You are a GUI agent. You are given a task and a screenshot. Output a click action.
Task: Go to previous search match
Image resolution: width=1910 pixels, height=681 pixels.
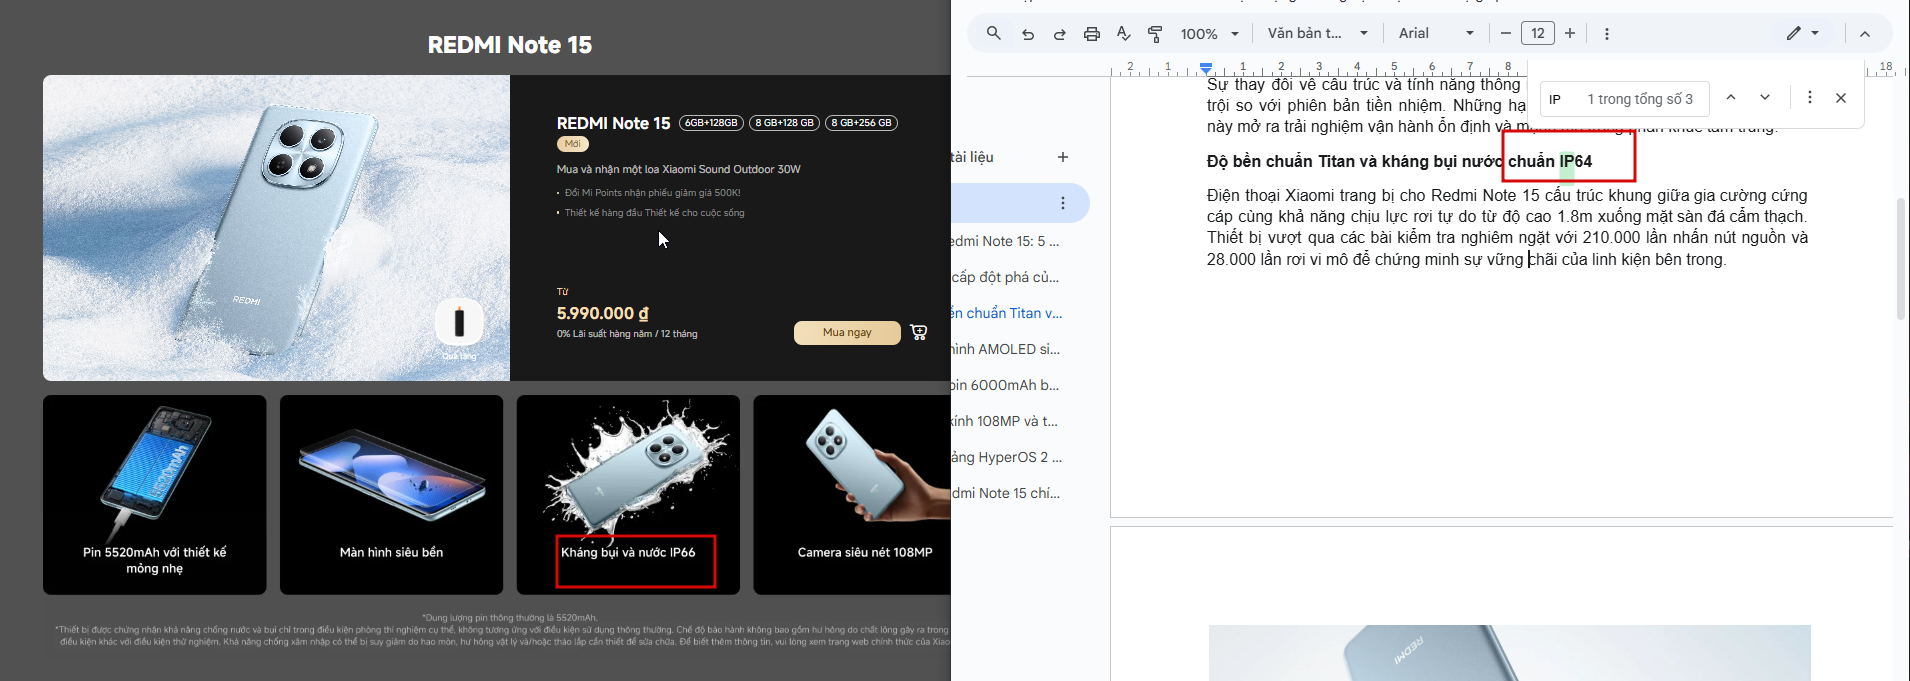coord(1731,98)
